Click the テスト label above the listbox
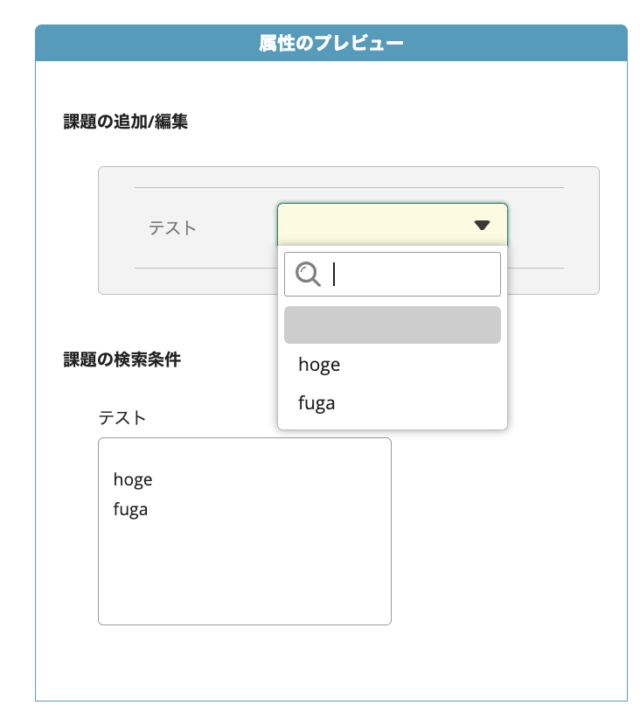The width and height of the screenshot is (640, 719). point(121,417)
